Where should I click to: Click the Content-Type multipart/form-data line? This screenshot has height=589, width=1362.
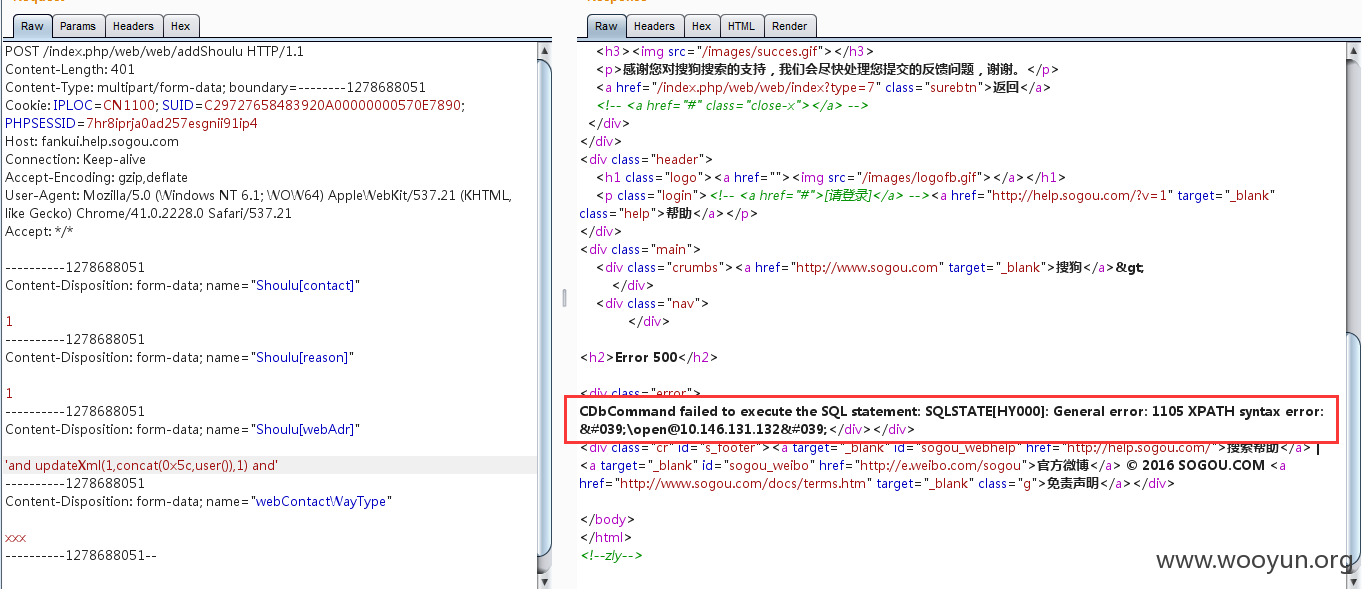(x=215, y=87)
